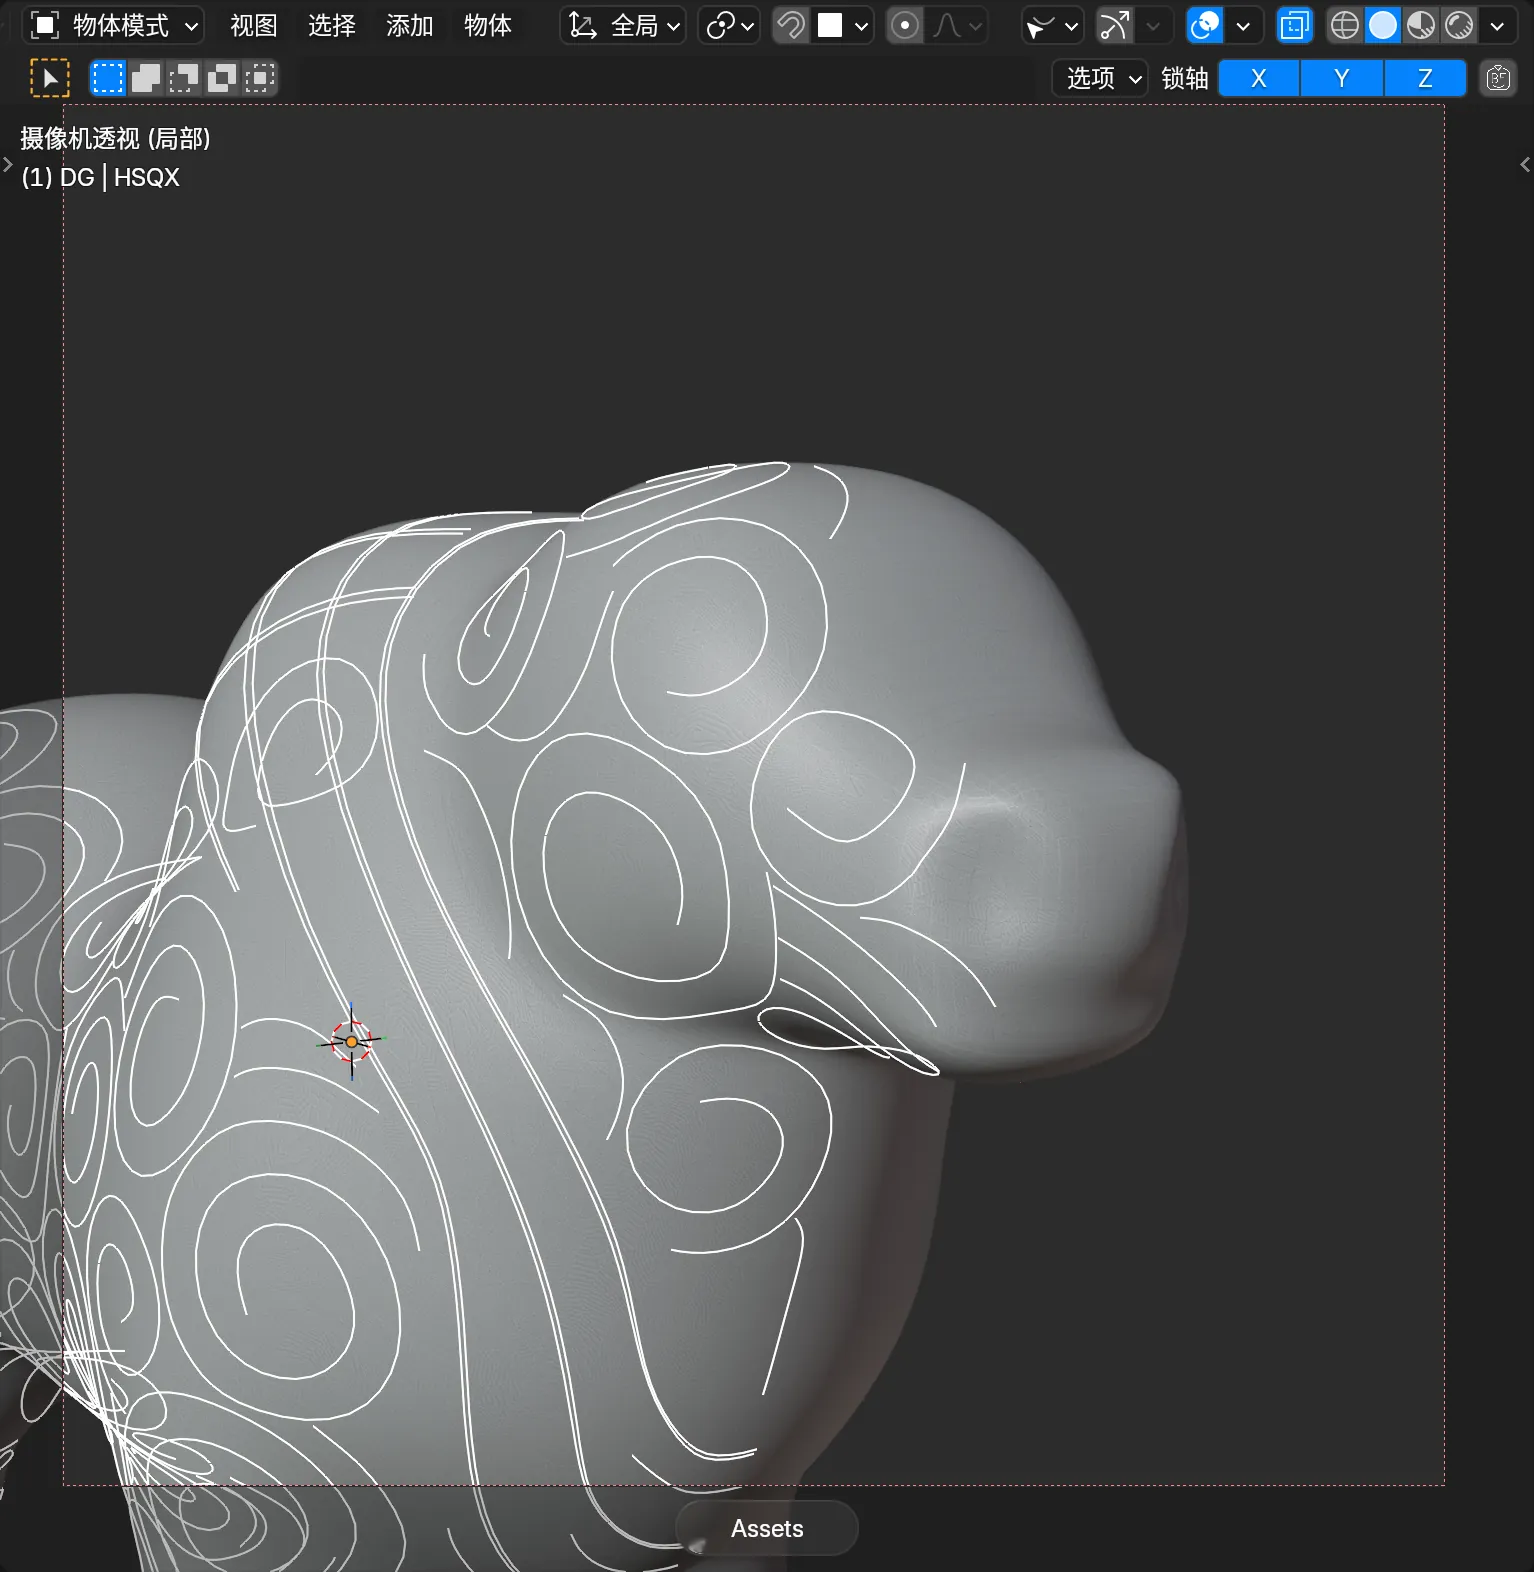
Task: Choose the subtract selection mode
Action: (x=183, y=78)
